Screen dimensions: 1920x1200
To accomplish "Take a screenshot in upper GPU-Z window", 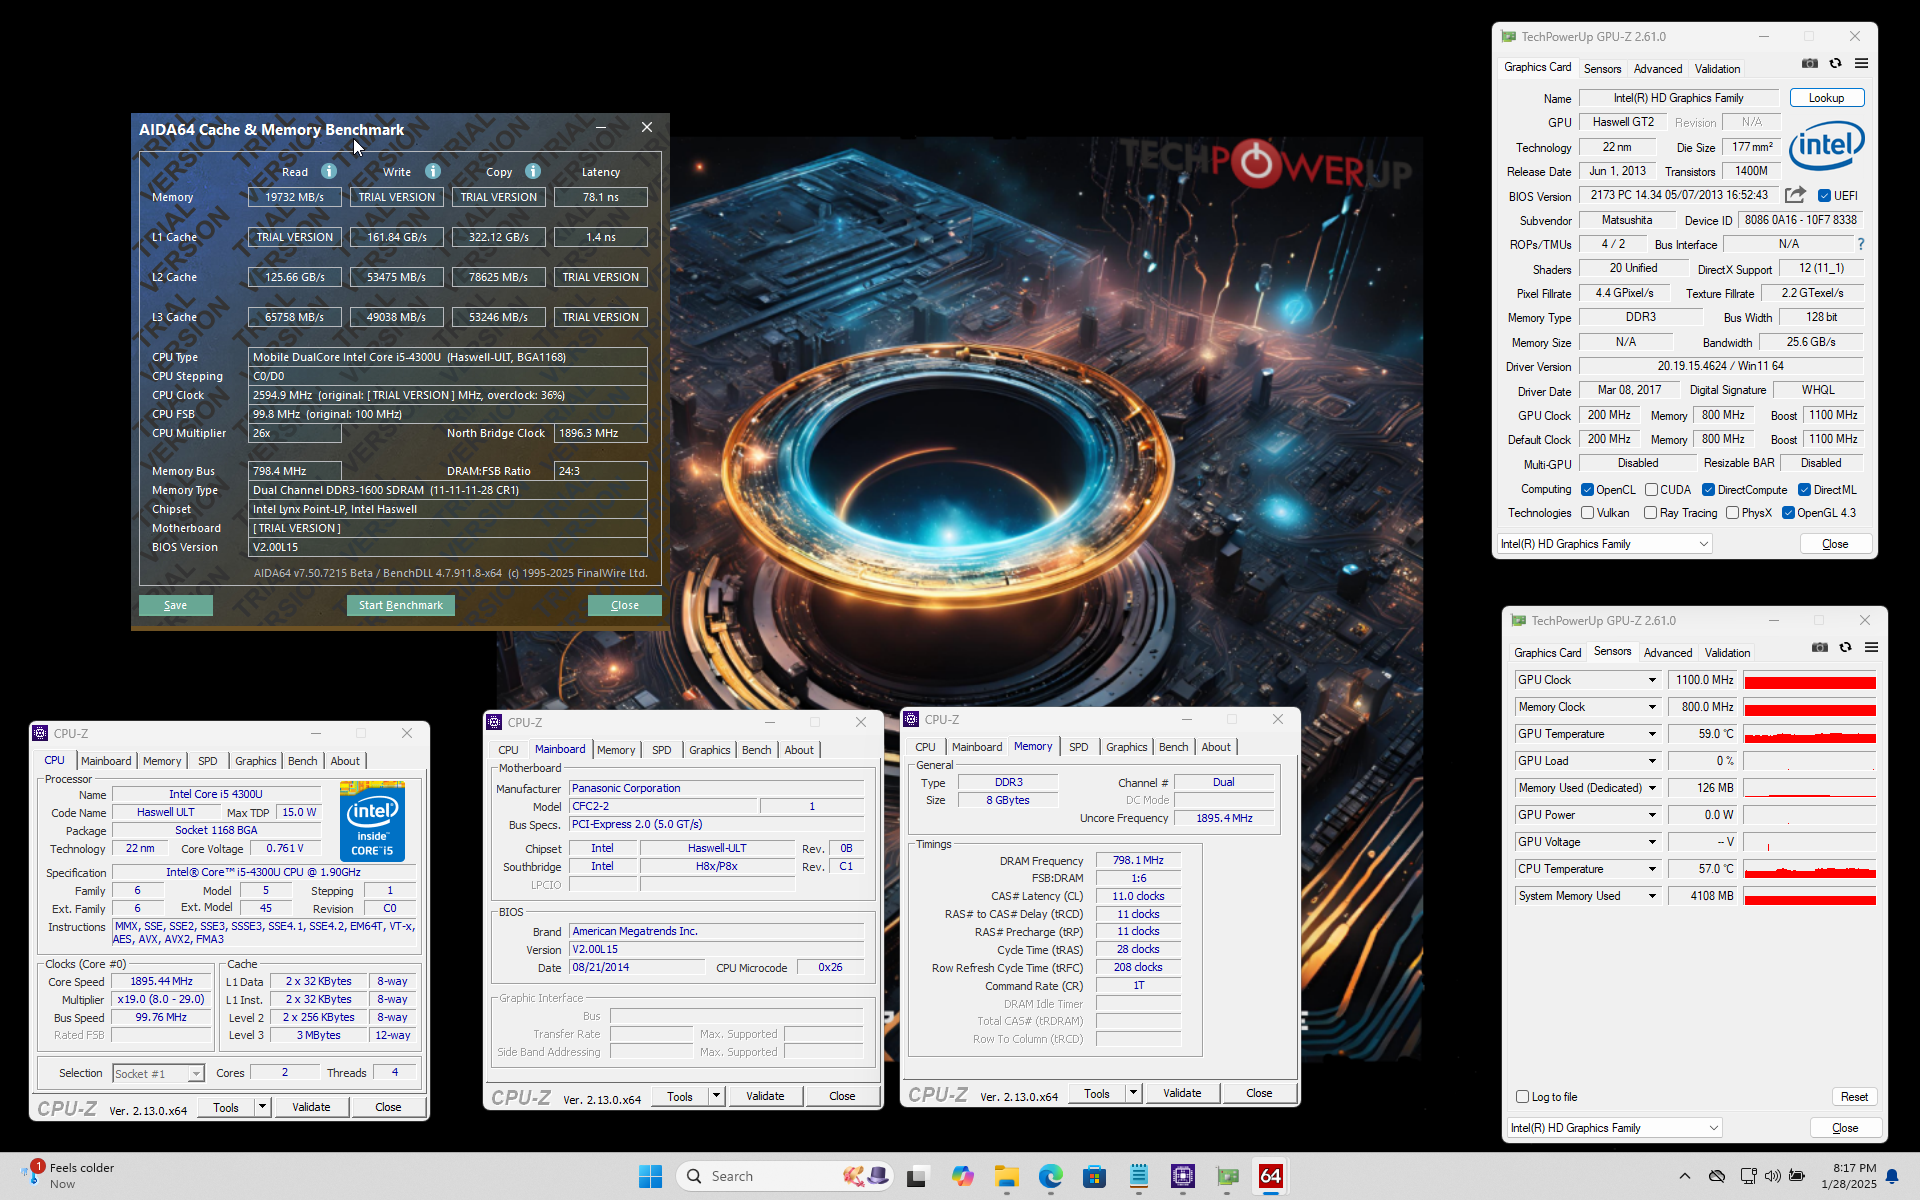I will coord(1810,63).
